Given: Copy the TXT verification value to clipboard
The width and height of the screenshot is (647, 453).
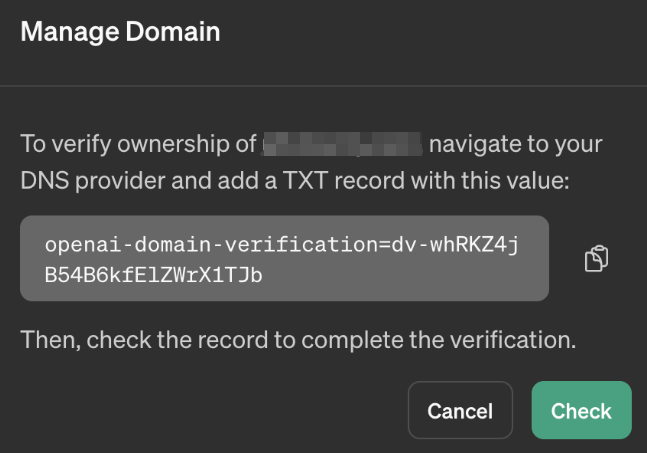Looking at the screenshot, I should (596, 259).
